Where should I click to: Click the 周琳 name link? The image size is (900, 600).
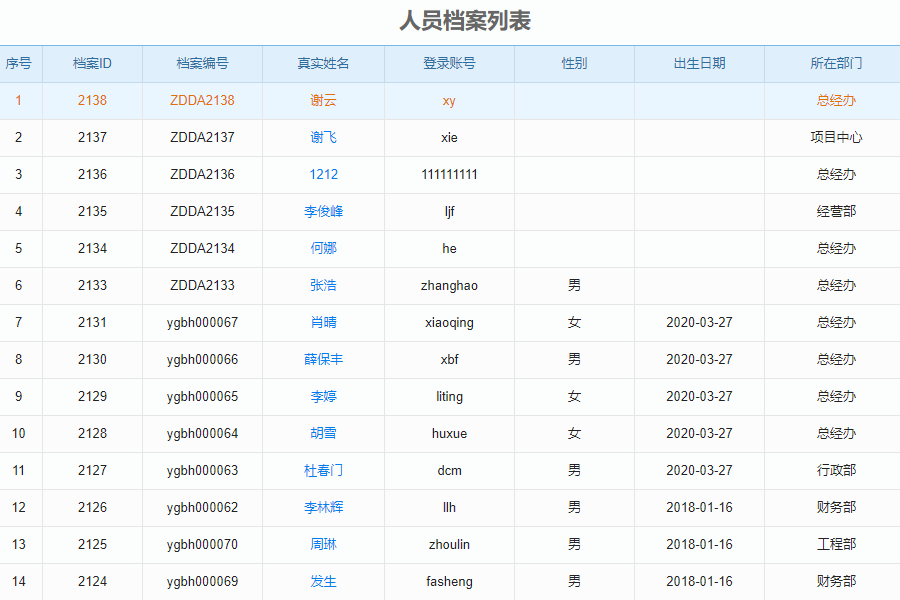323,544
